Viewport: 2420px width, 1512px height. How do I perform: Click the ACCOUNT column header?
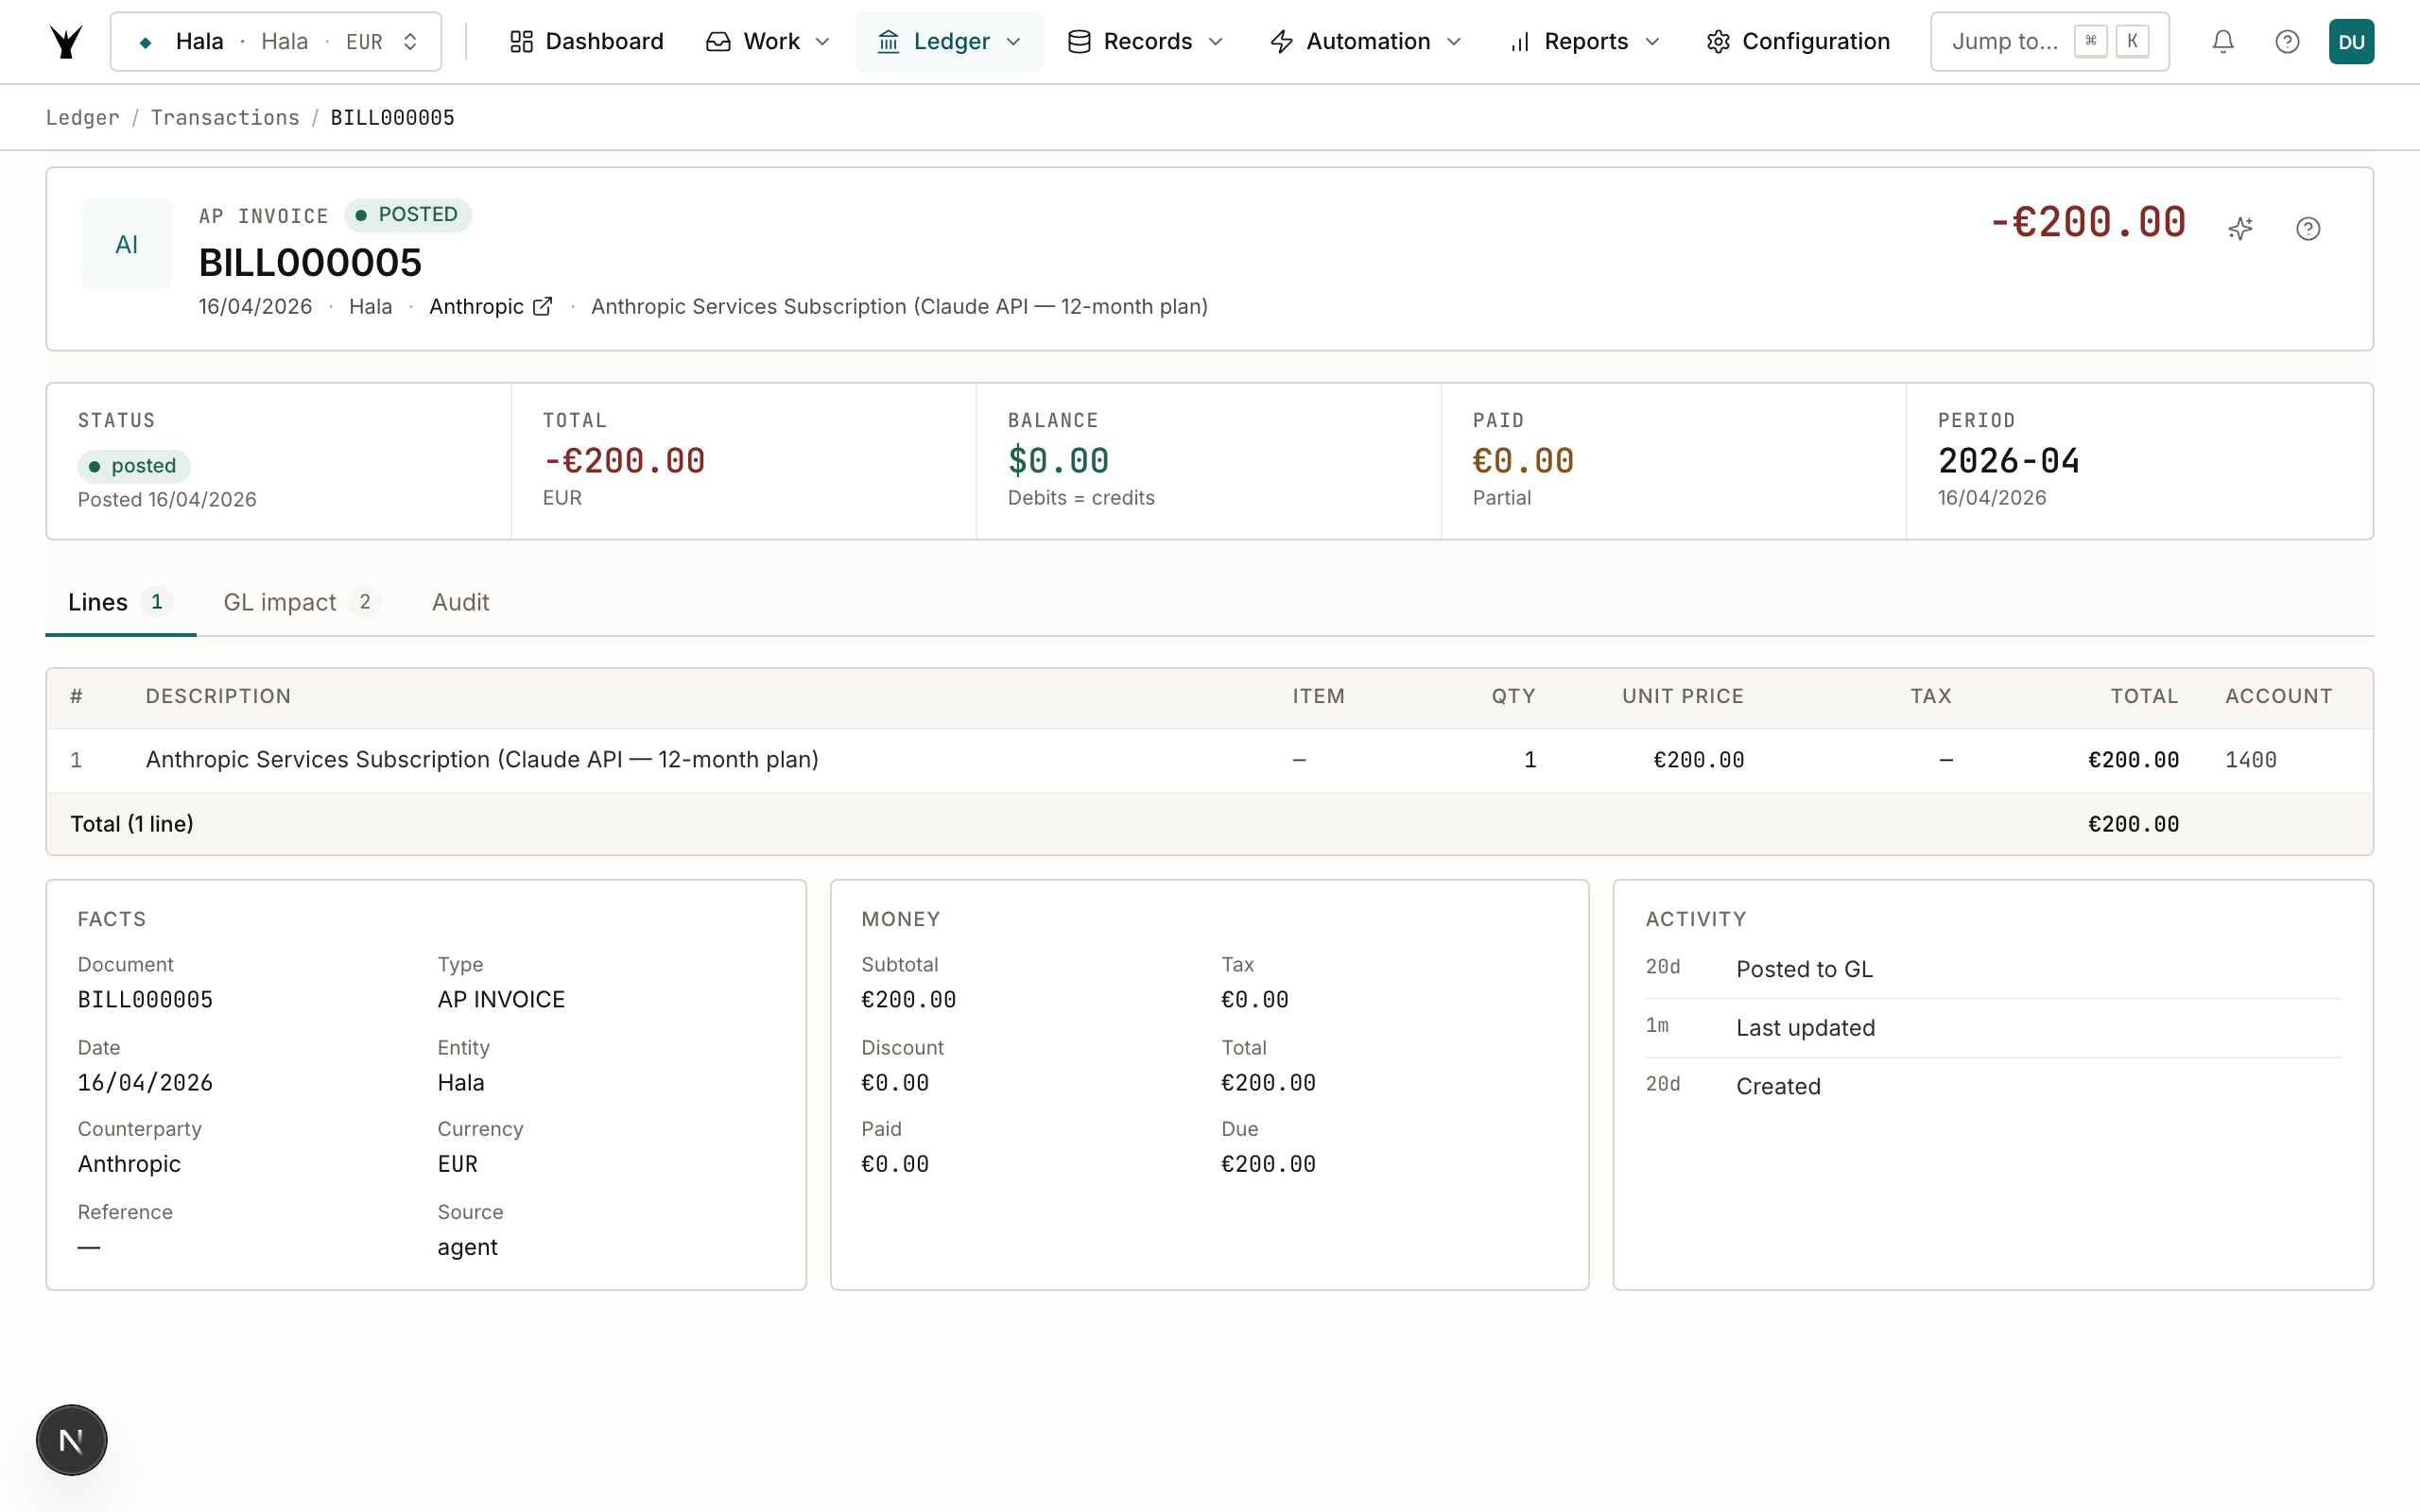(2278, 696)
